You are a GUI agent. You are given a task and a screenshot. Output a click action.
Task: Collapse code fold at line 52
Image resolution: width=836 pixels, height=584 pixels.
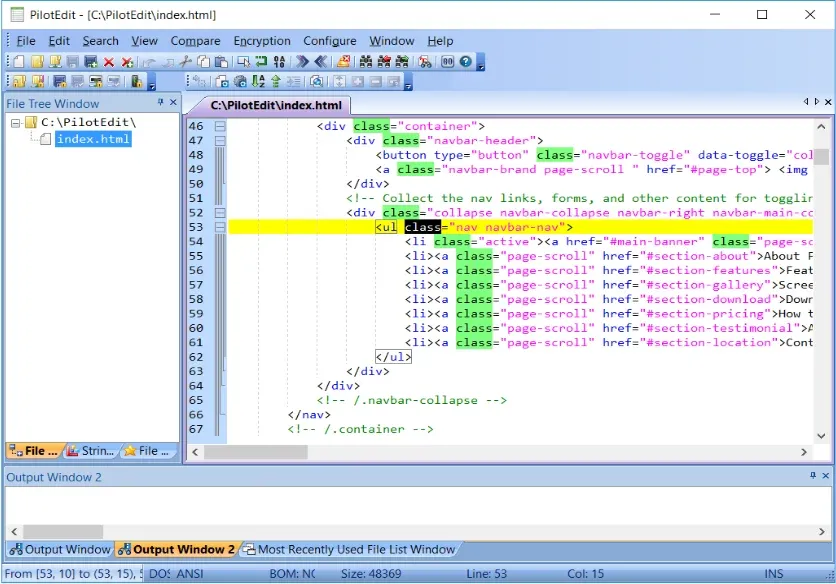pyautogui.click(x=220, y=213)
